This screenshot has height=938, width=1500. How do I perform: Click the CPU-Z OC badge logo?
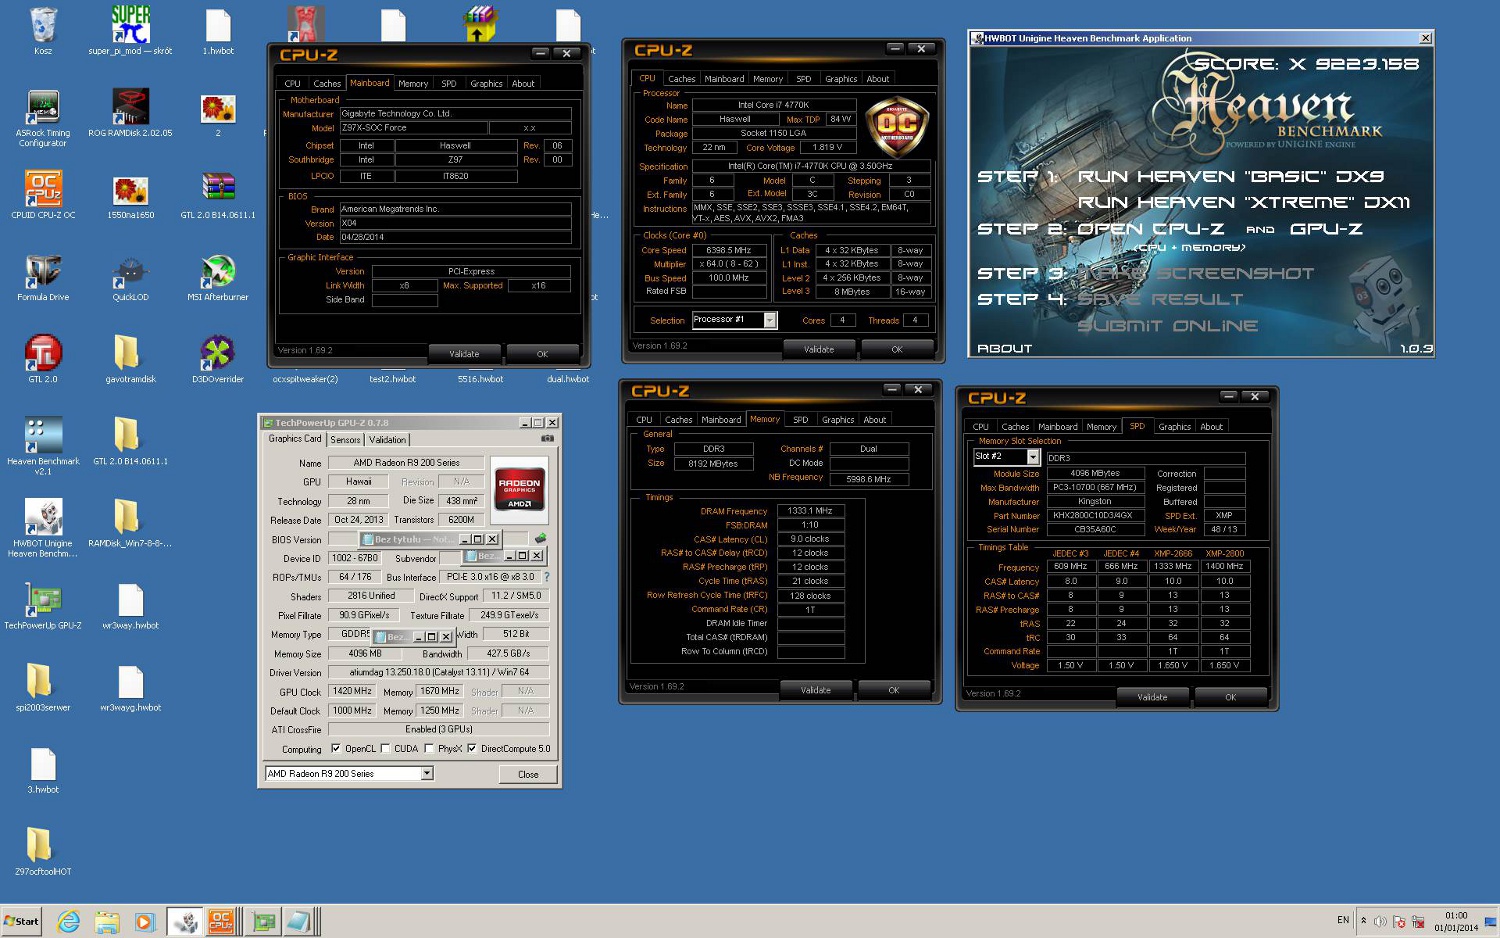click(896, 127)
